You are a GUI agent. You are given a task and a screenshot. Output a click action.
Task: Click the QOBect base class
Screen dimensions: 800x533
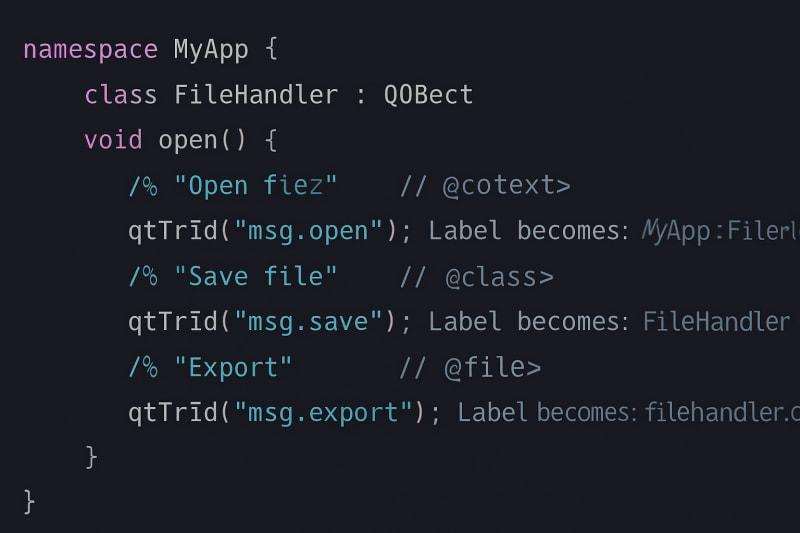[428, 95]
